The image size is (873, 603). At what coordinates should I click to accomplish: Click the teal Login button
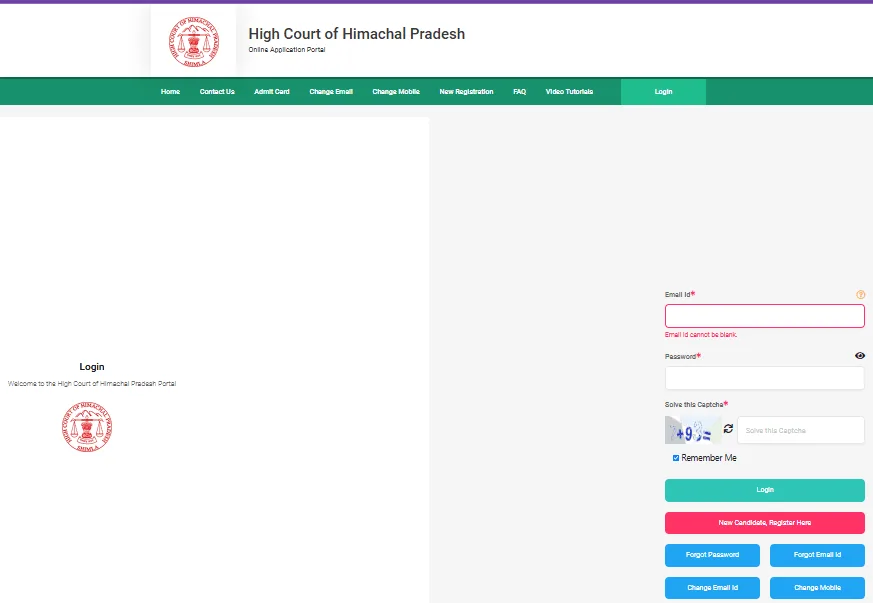[764, 490]
